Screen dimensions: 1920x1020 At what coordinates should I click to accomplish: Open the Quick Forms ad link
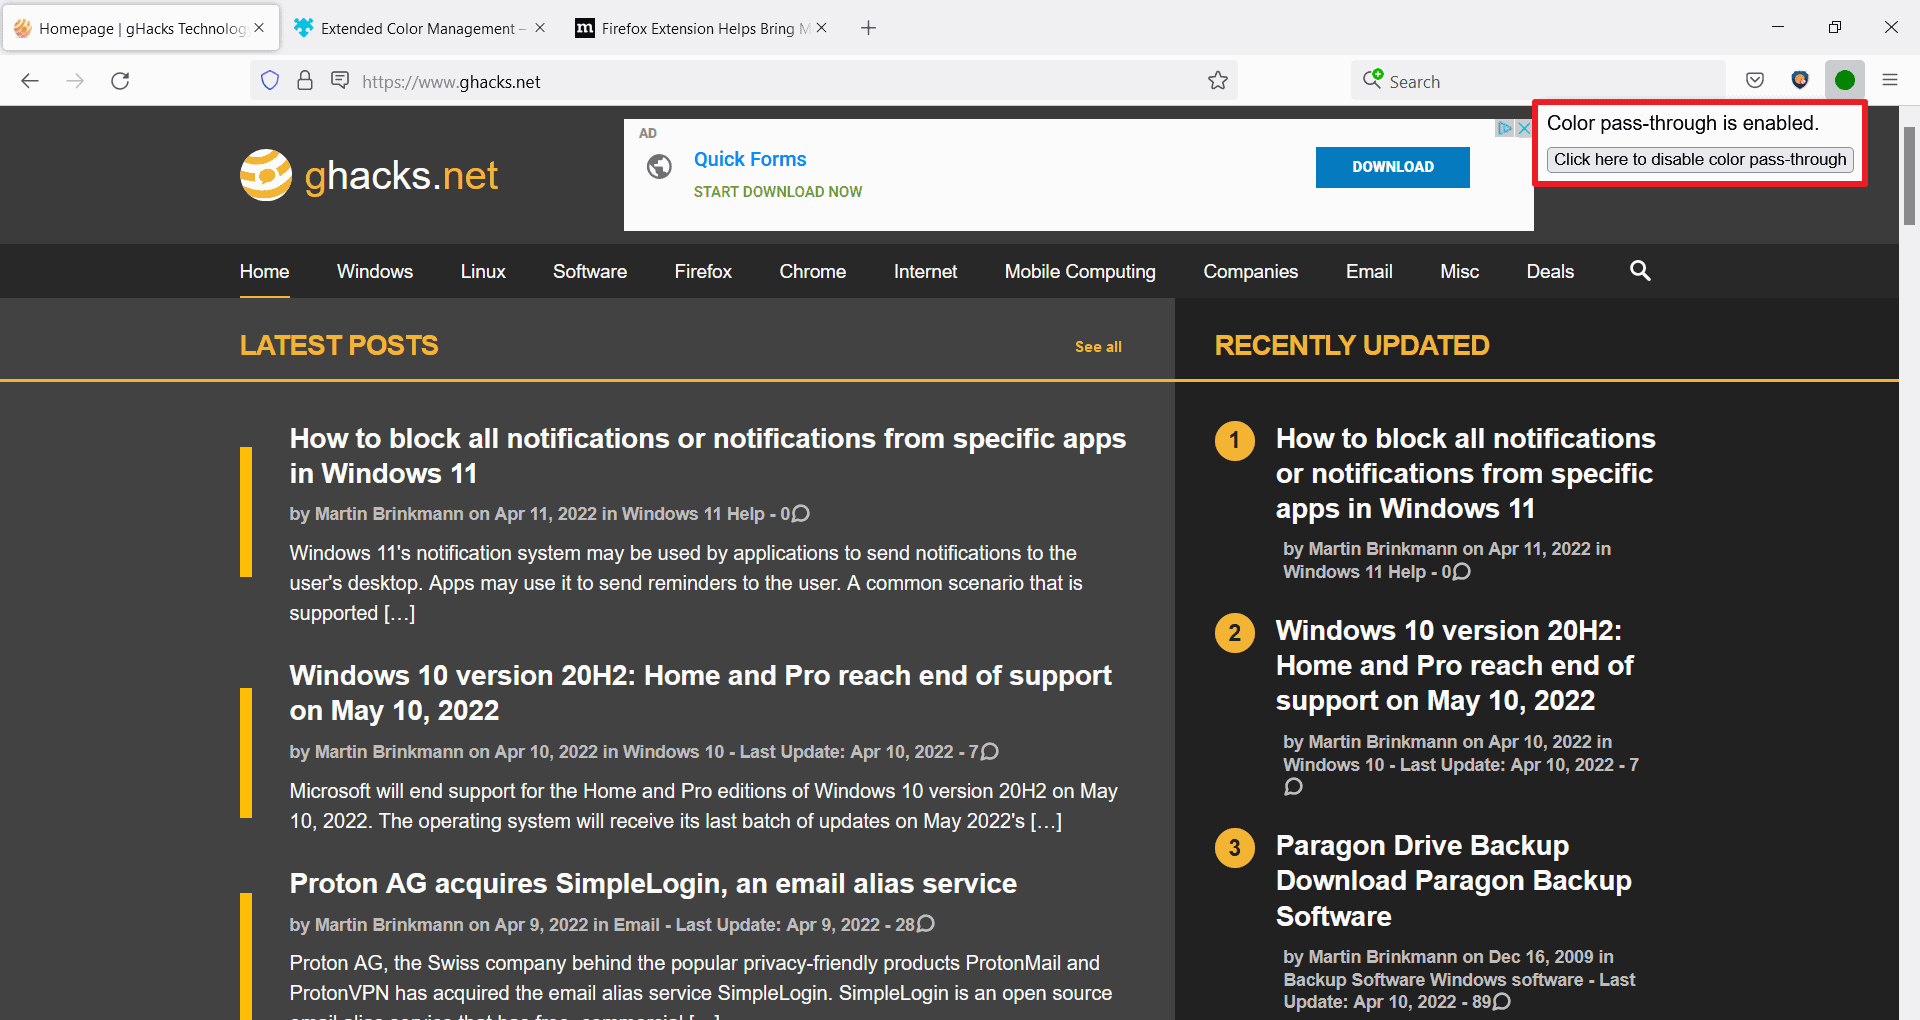[x=750, y=159]
